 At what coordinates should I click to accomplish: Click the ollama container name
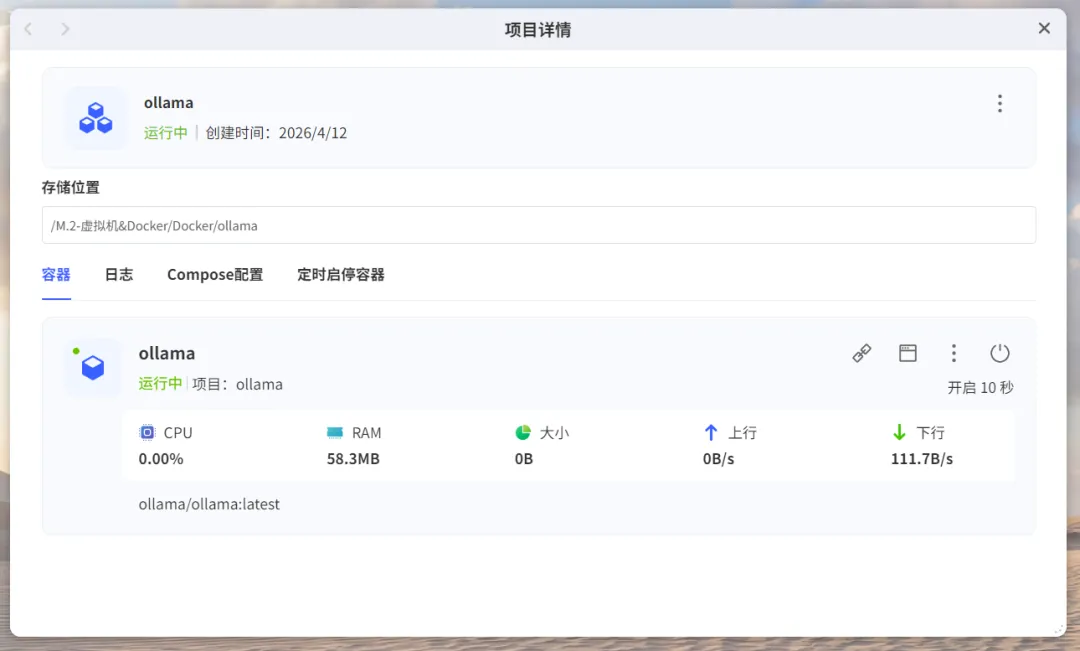pyautogui.click(x=167, y=353)
